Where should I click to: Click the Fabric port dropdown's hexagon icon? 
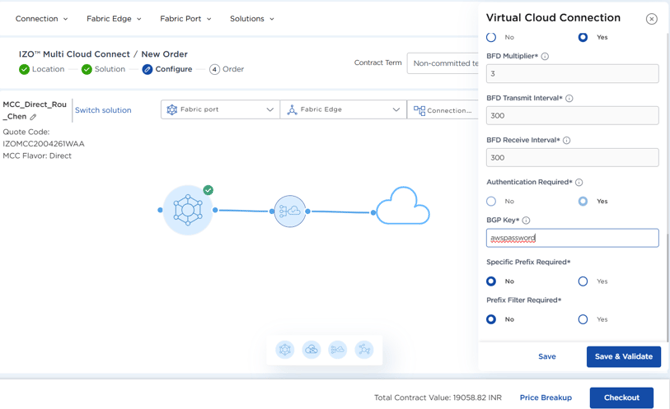[172, 110]
